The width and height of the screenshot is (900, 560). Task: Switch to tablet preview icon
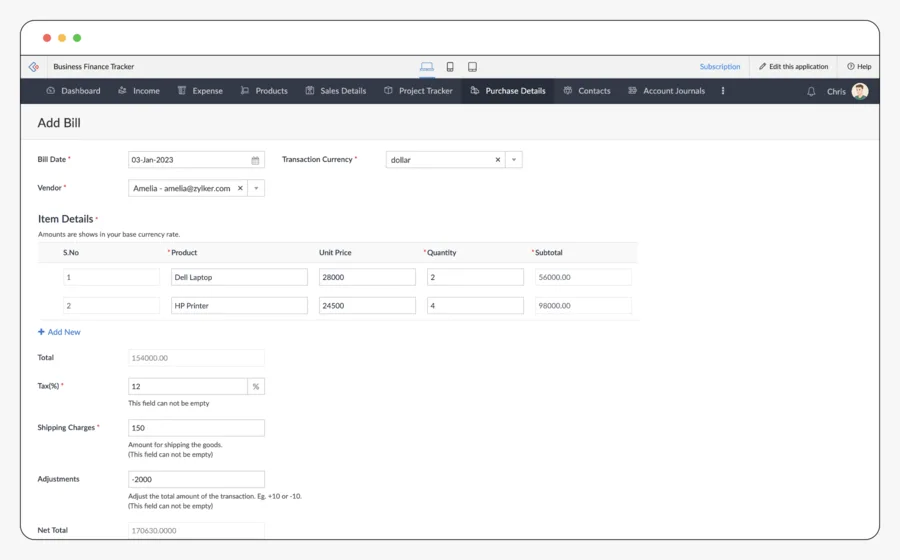coord(472,67)
